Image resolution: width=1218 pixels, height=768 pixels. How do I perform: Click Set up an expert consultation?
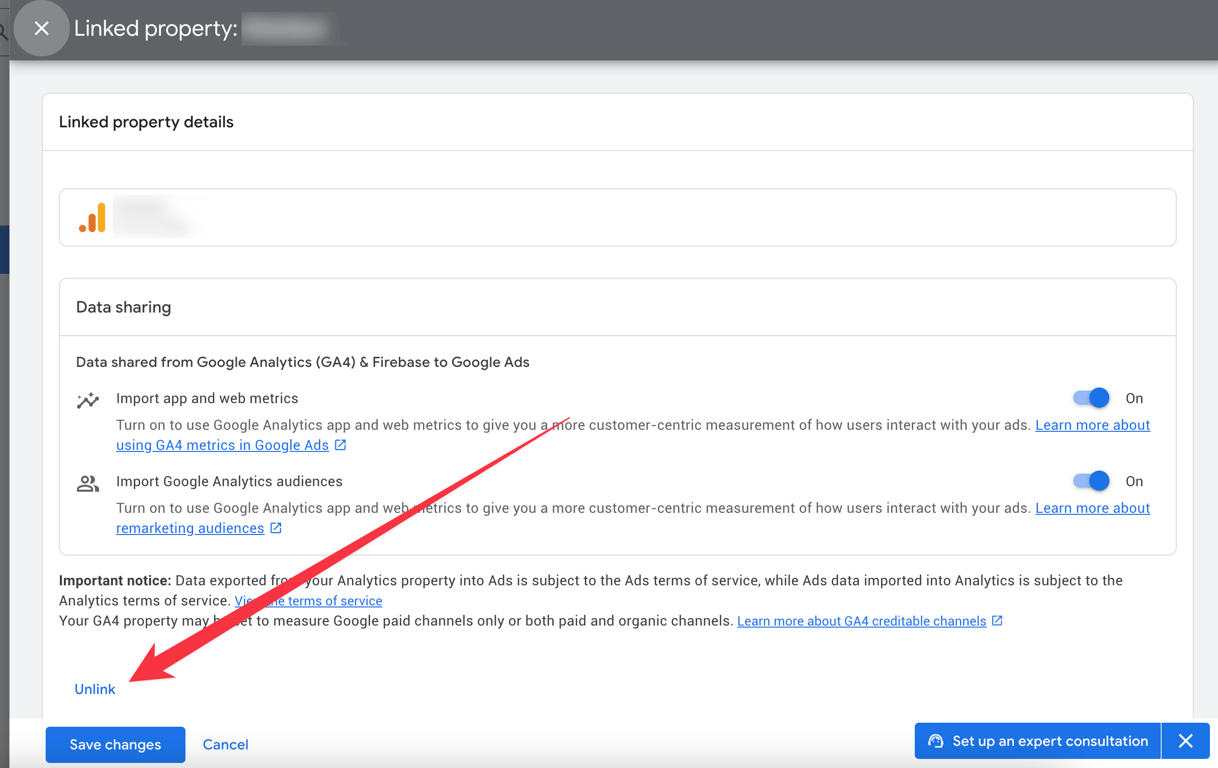[x=1037, y=741]
